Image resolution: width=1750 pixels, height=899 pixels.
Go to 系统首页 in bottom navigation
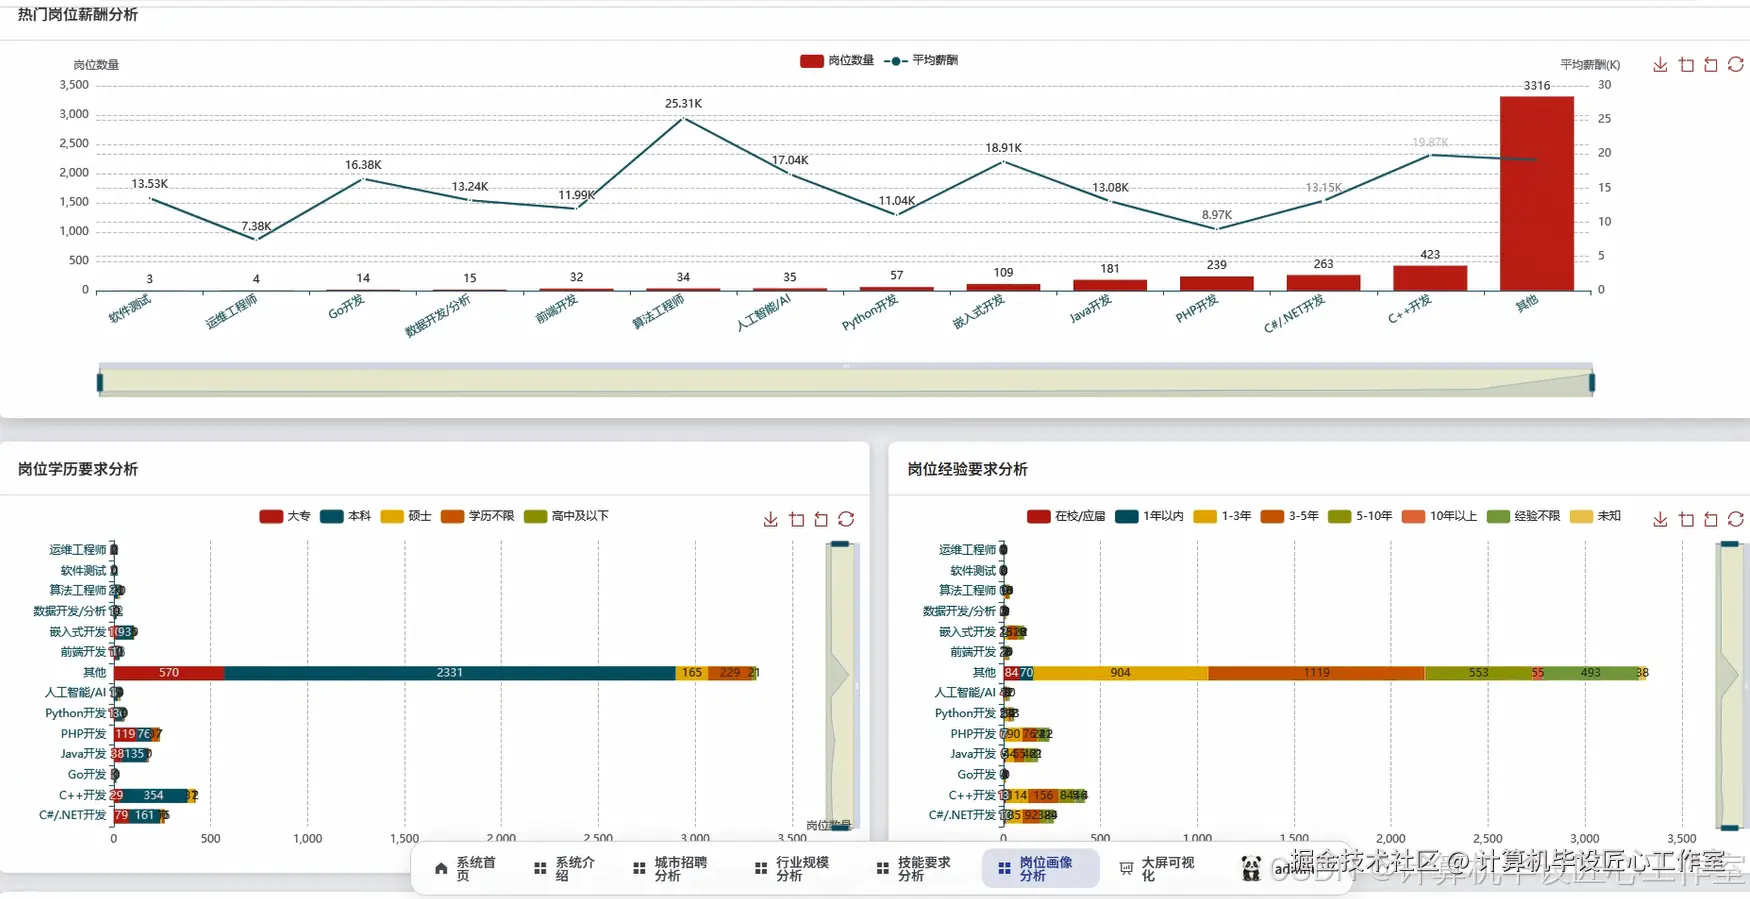(x=465, y=868)
